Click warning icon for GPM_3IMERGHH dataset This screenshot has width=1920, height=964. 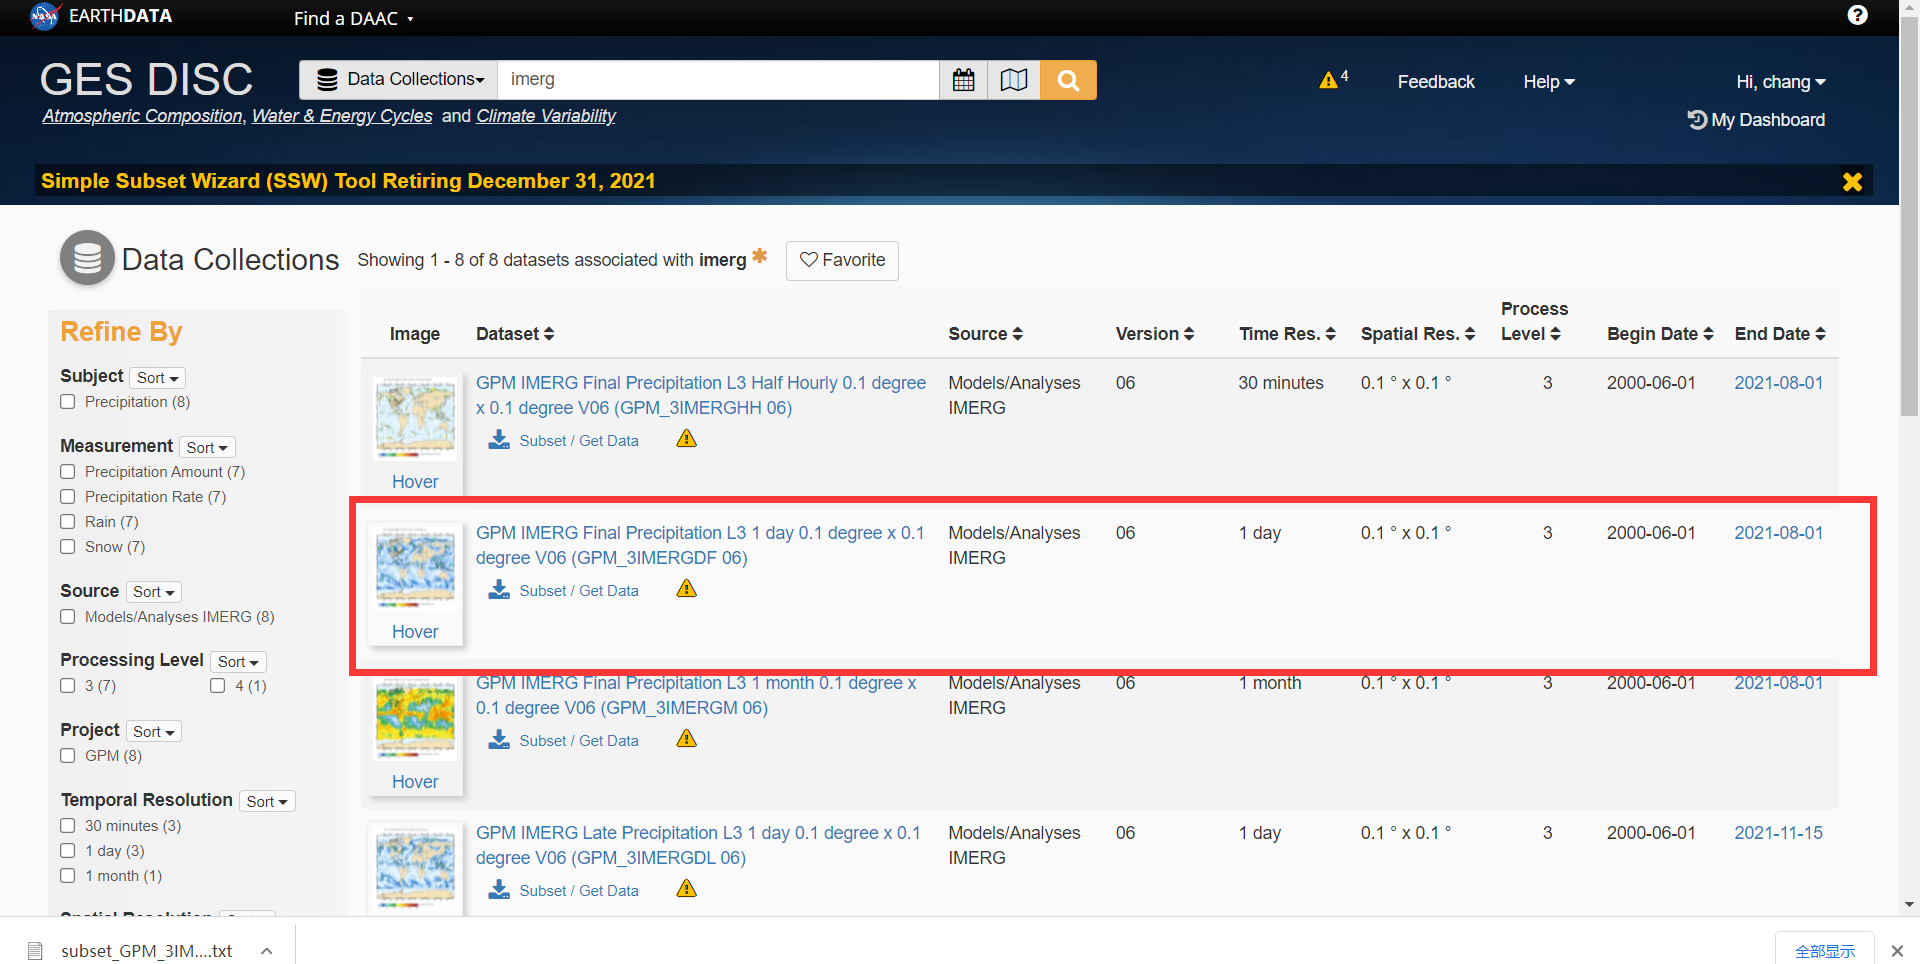tap(686, 439)
